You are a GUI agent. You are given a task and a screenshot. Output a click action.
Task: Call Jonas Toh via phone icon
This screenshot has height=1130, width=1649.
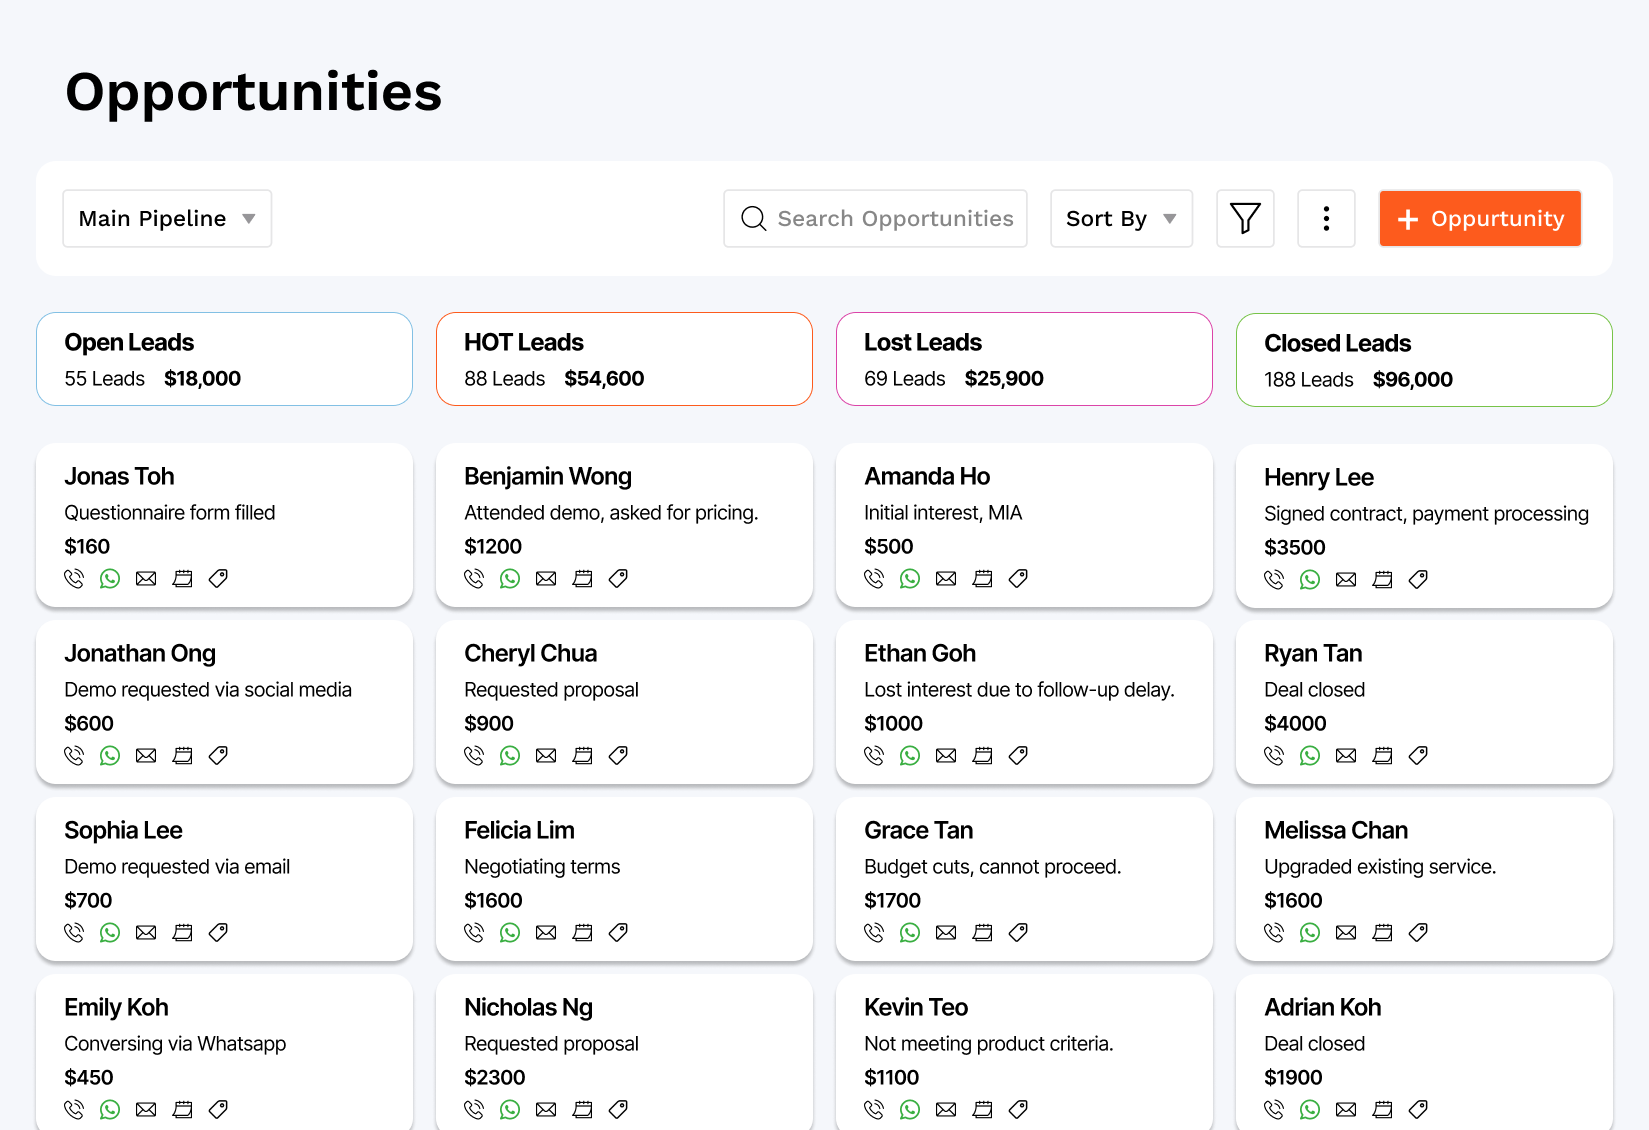74,578
